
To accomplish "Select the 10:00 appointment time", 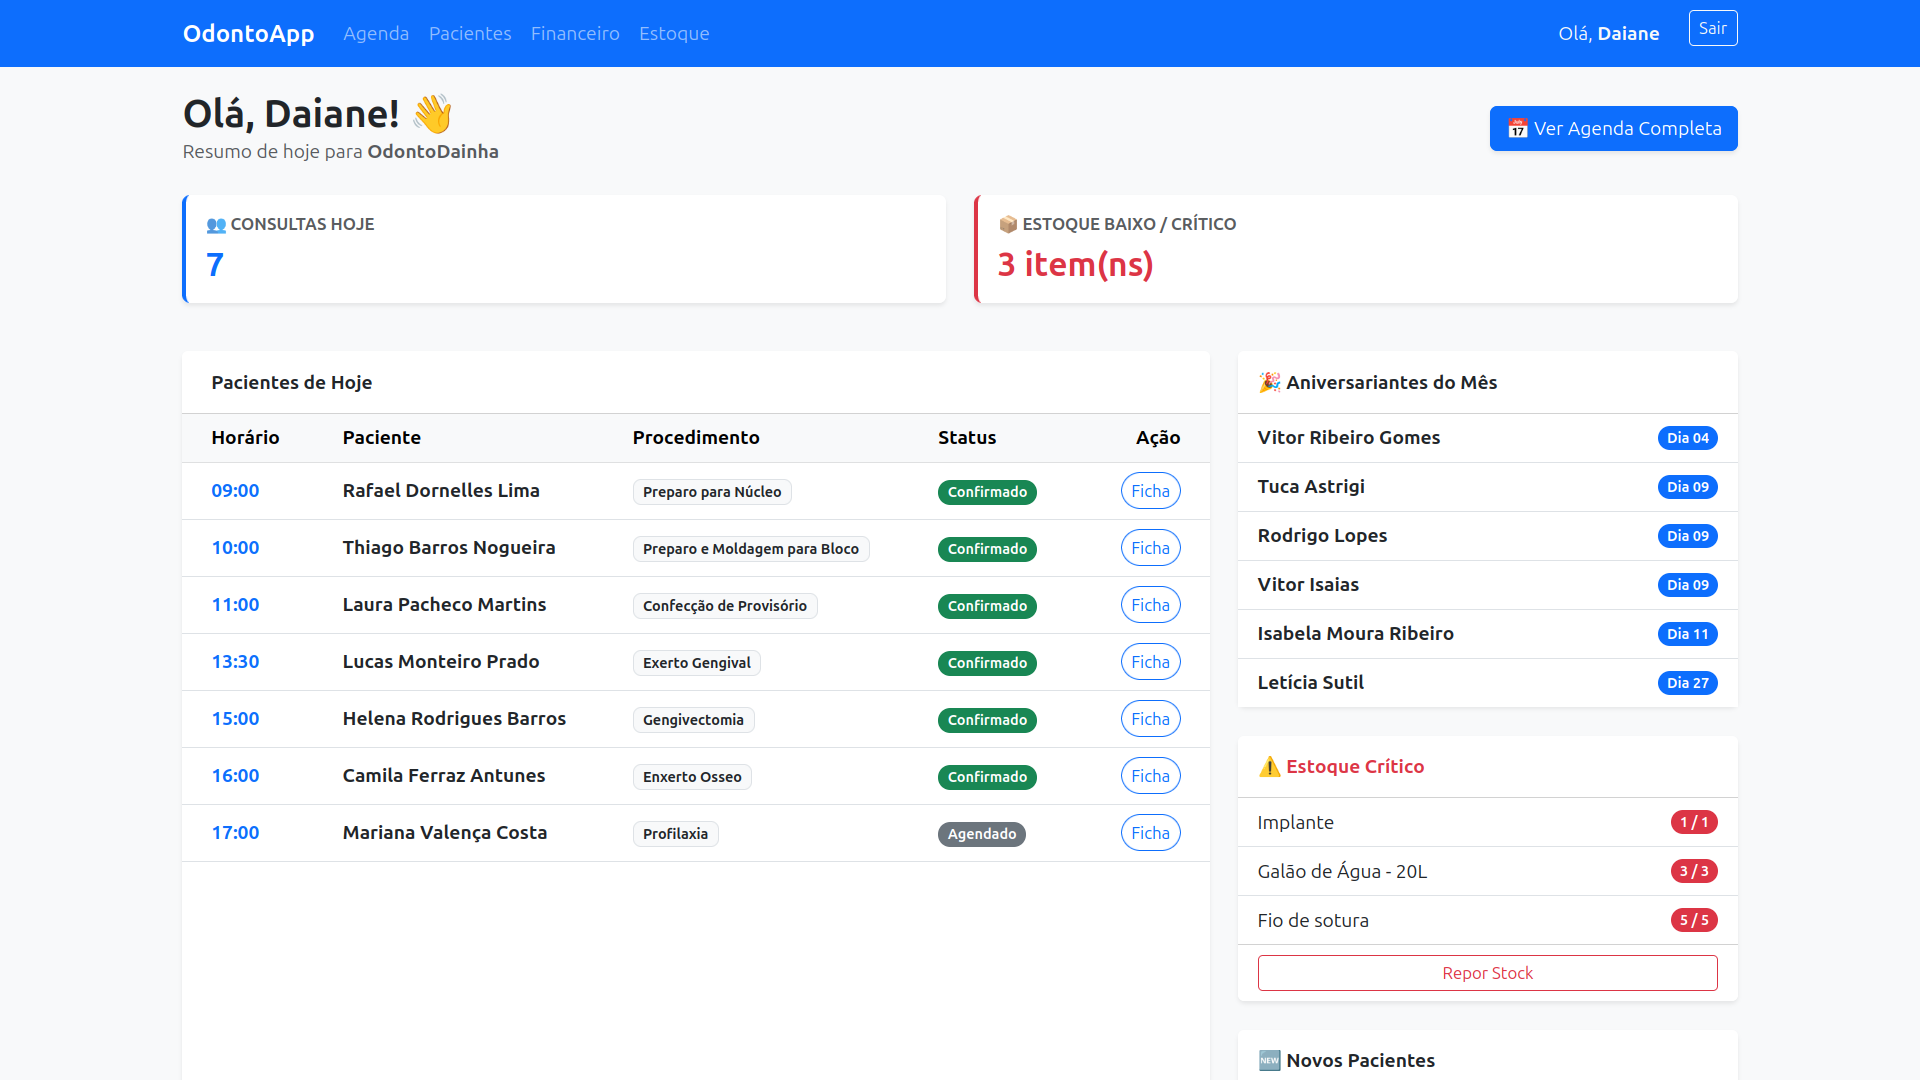I will tap(235, 548).
